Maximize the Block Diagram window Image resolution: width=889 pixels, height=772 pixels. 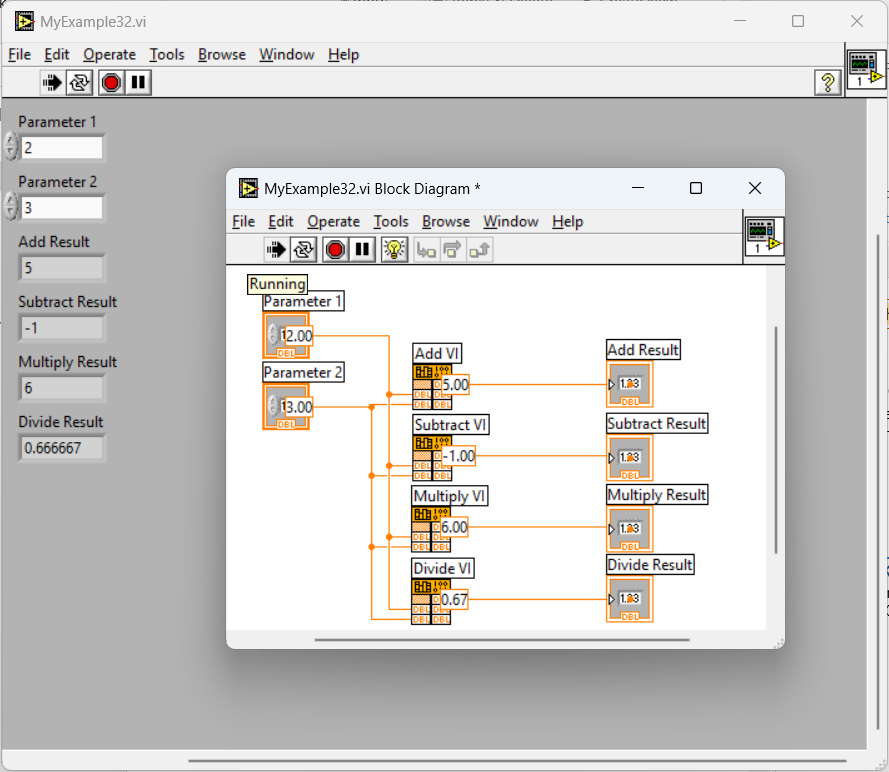(x=696, y=188)
